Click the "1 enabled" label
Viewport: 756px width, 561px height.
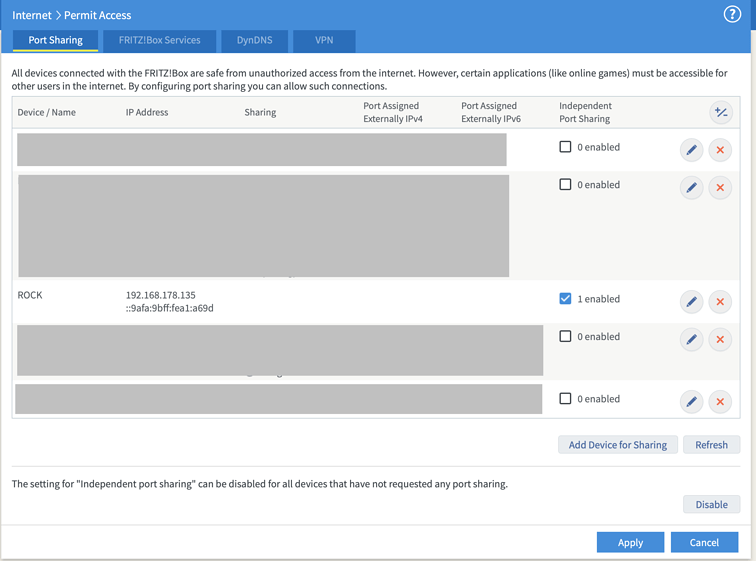click(x=599, y=299)
